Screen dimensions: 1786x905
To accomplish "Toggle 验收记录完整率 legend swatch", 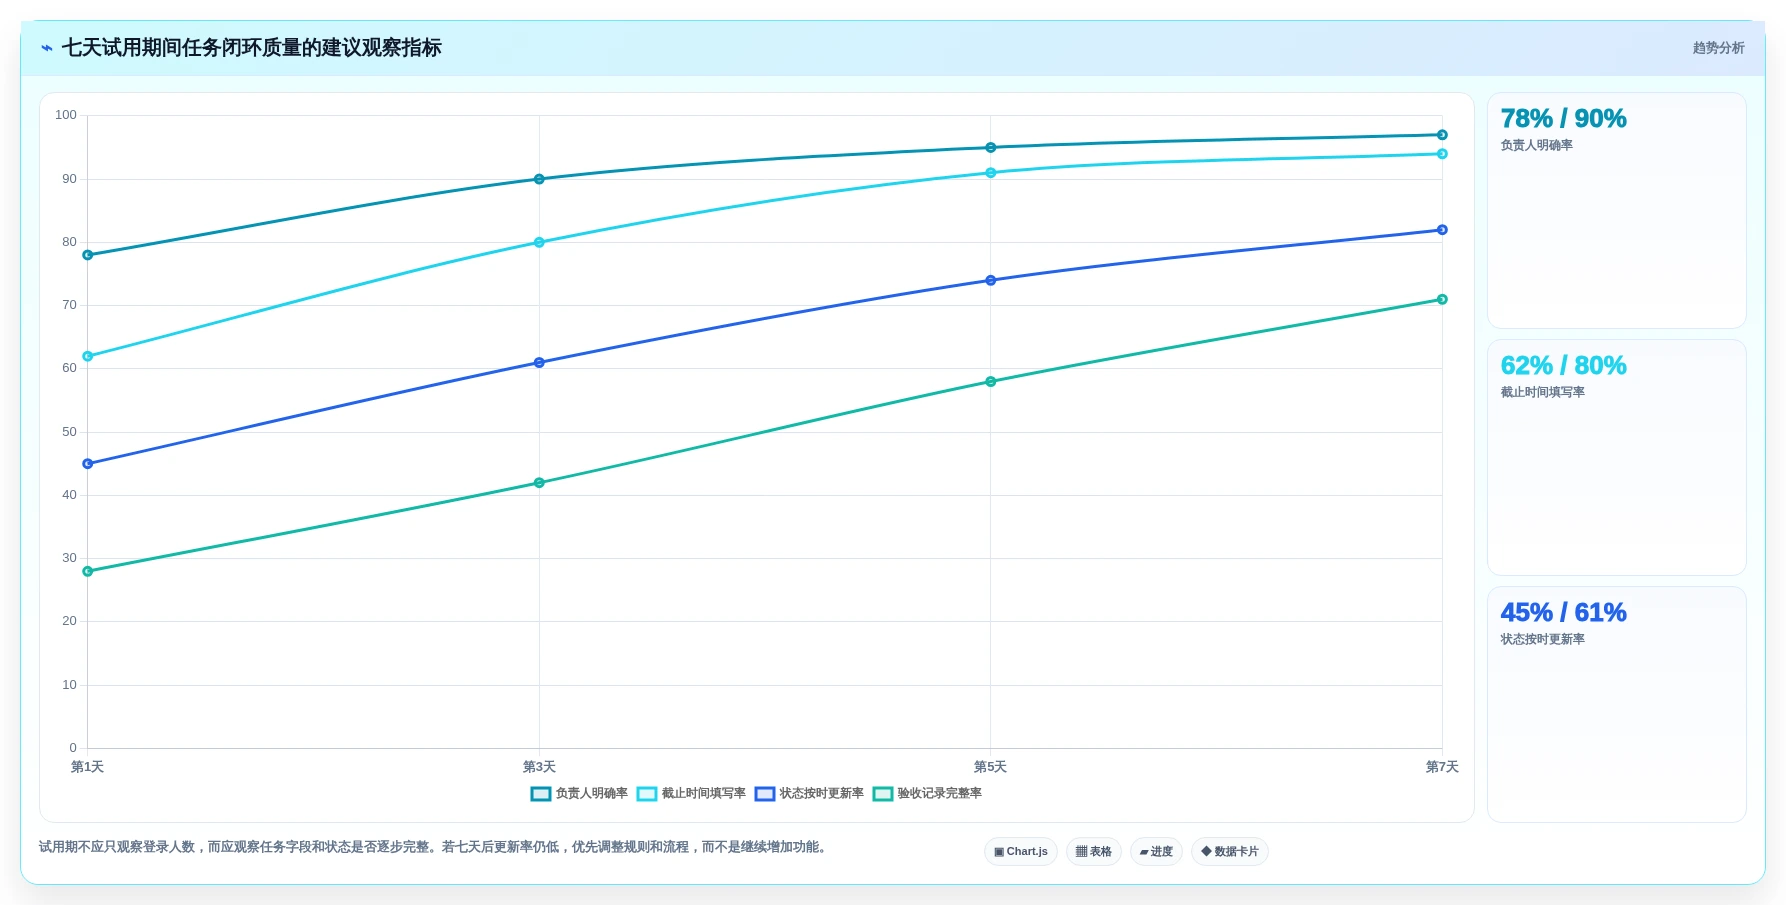I will coord(883,794).
